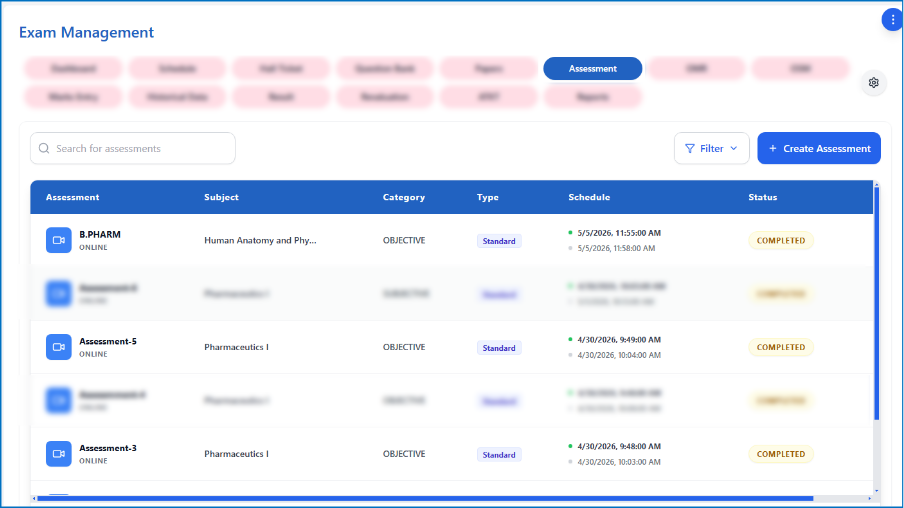Screen dimensions: 904x508
Task: Select the Assessment tab
Action: point(593,69)
